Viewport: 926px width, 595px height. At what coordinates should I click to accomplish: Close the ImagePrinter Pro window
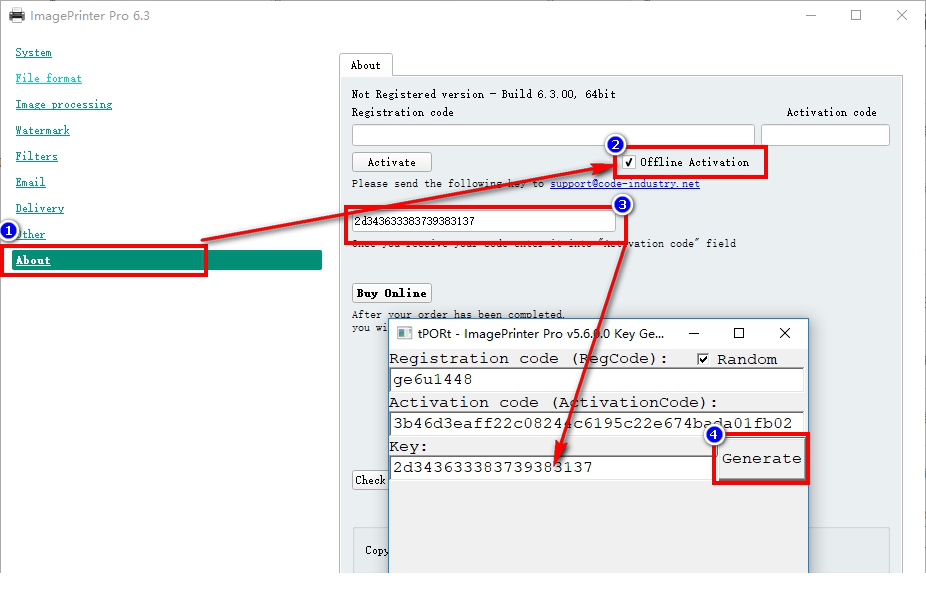click(901, 15)
